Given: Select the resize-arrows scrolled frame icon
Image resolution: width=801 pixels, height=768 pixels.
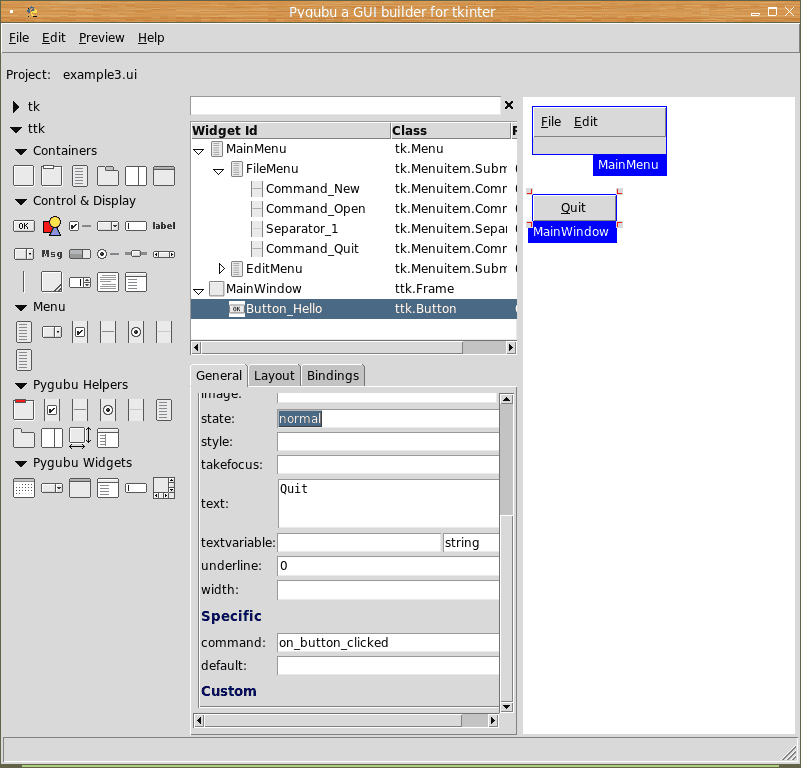Looking at the screenshot, I should pyautogui.click(x=80, y=438).
